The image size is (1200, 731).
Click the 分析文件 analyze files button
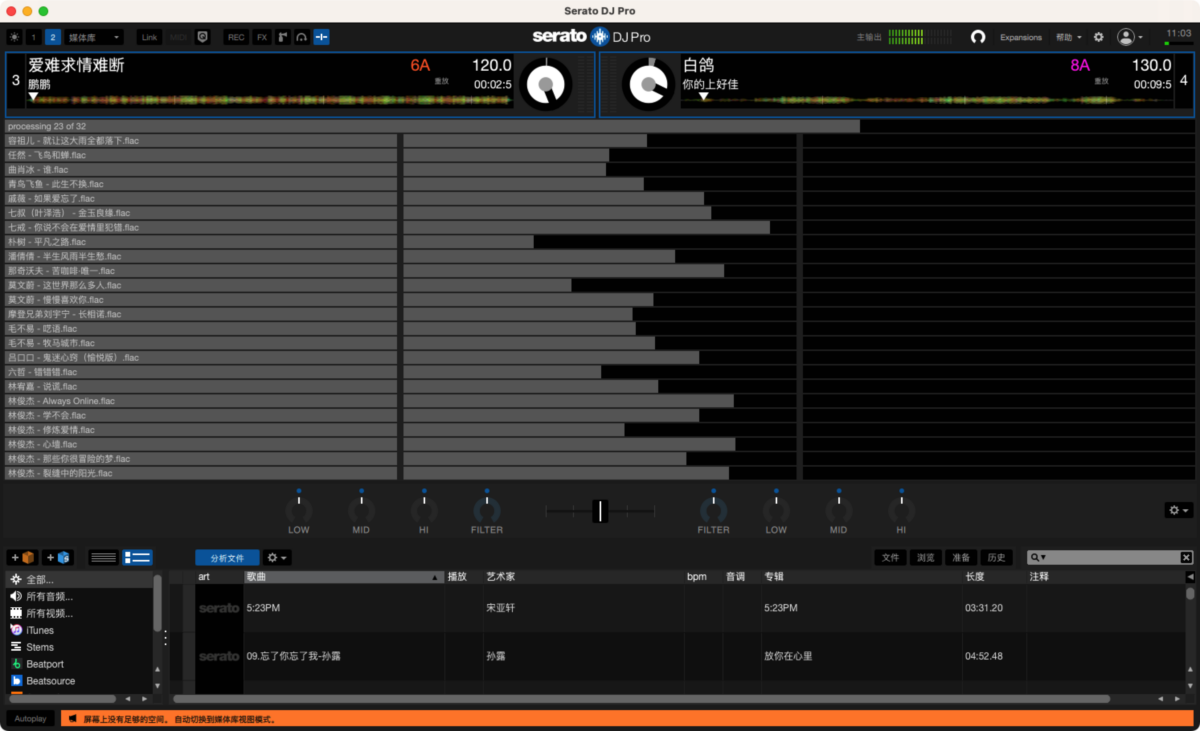[x=227, y=558]
